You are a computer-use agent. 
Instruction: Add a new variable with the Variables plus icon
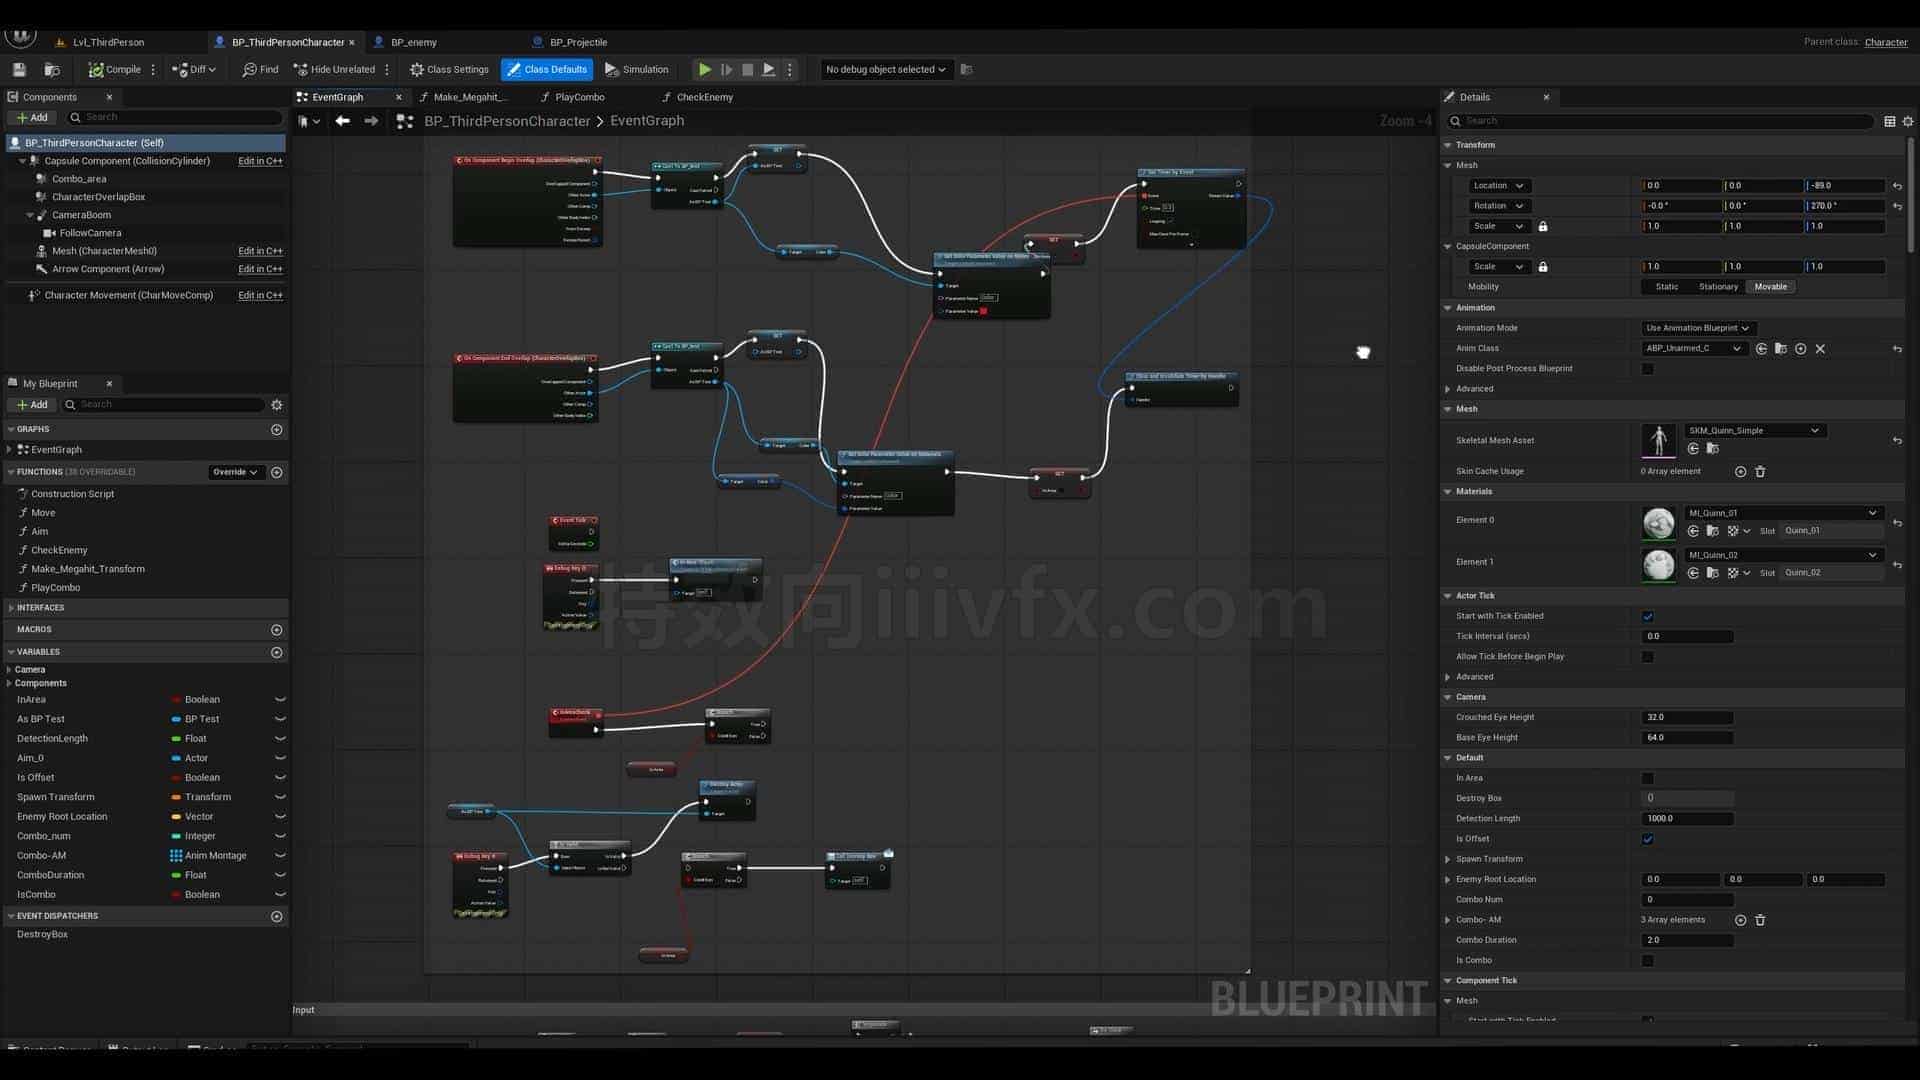pyautogui.click(x=277, y=652)
